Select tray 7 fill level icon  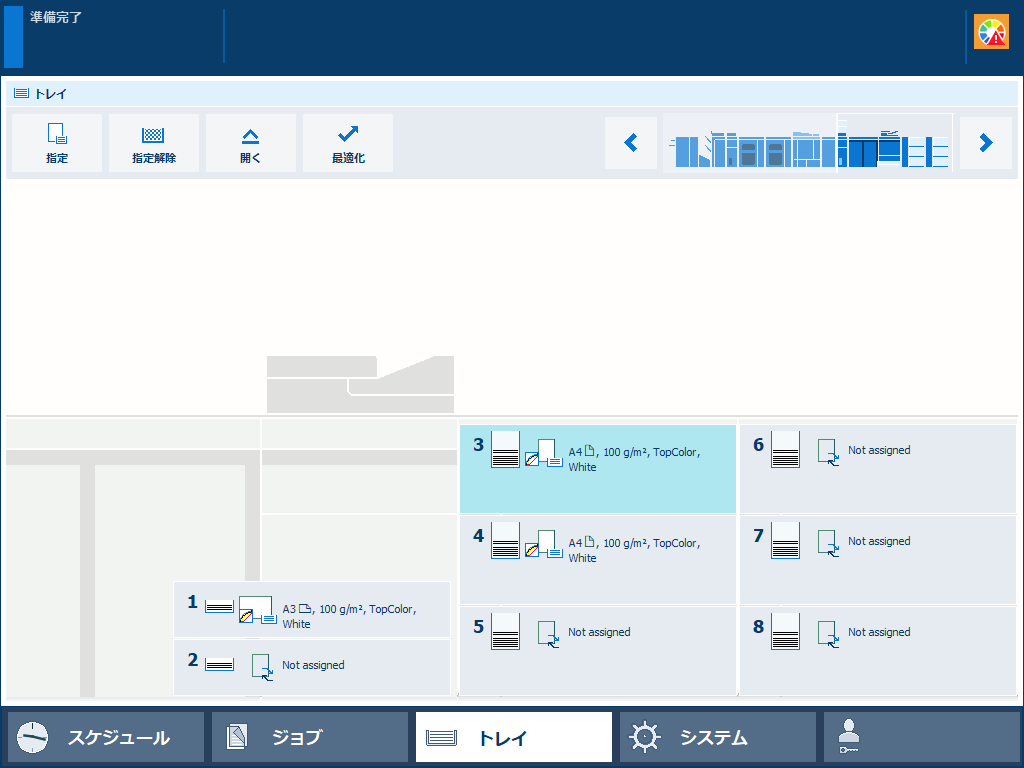[785, 541]
